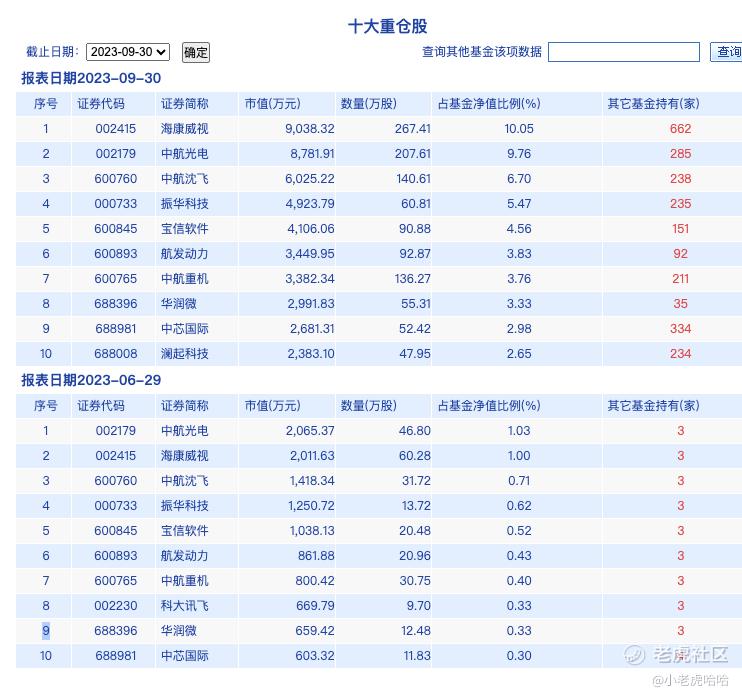Click share quantity 30.75
Screen dimensions: 742x697
click(415, 581)
